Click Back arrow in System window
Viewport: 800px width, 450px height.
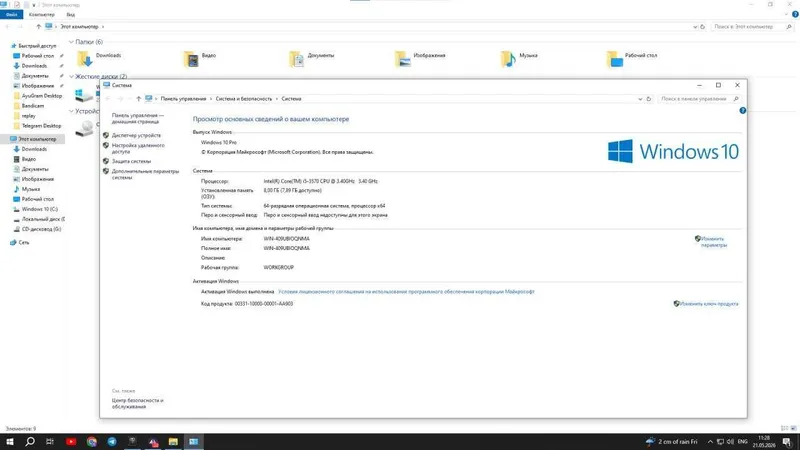click(108, 99)
